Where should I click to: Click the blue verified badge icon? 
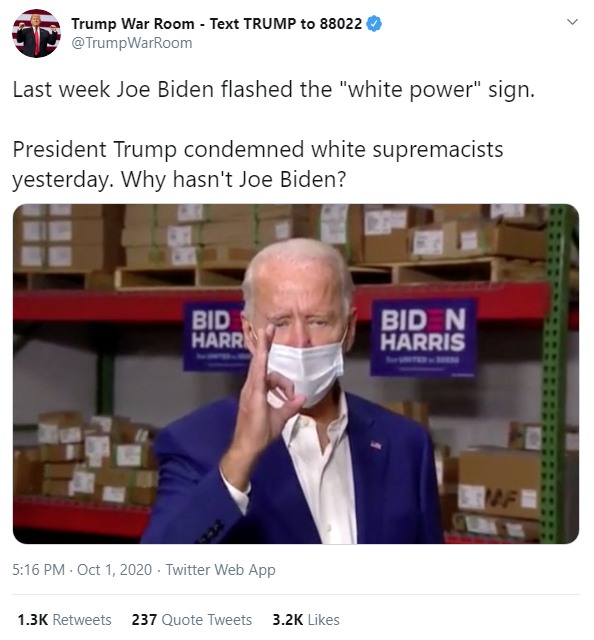374,24
